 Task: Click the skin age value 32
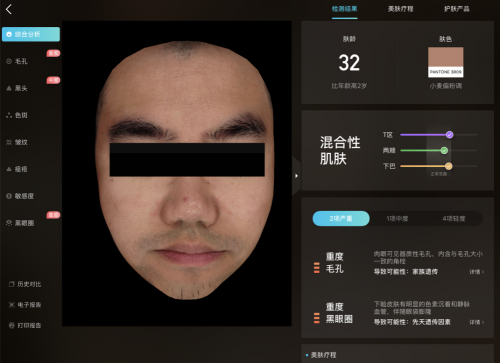tap(349, 63)
